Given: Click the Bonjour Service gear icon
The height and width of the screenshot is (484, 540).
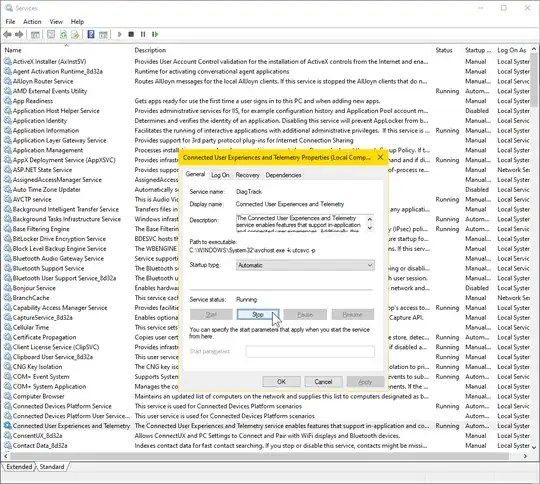Looking at the screenshot, I should coord(8,288).
